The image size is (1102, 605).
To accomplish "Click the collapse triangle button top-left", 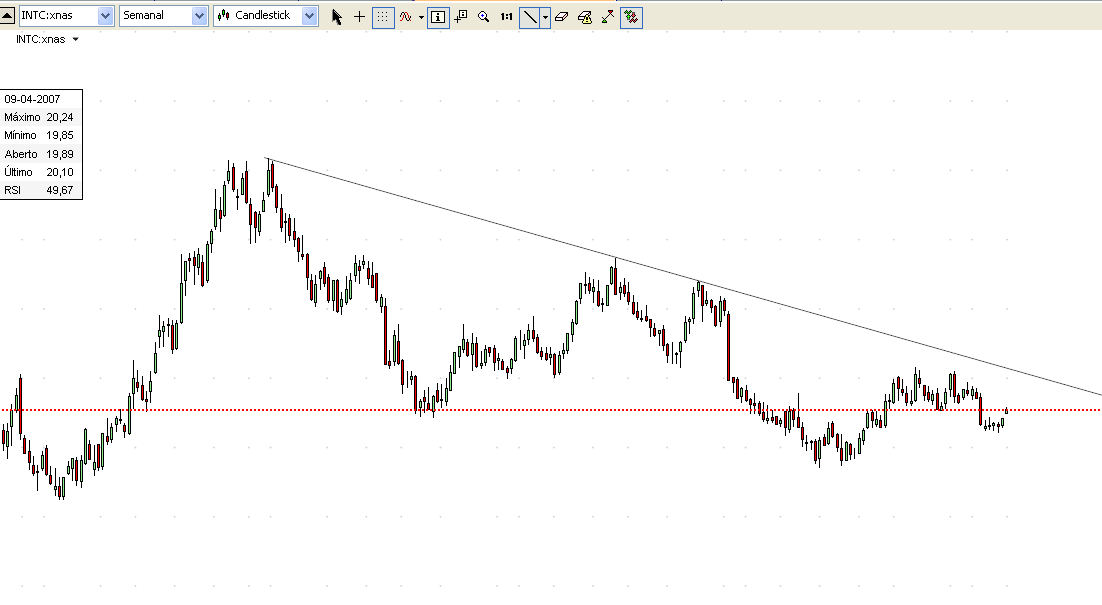I will pyautogui.click(x=8, y=15).
